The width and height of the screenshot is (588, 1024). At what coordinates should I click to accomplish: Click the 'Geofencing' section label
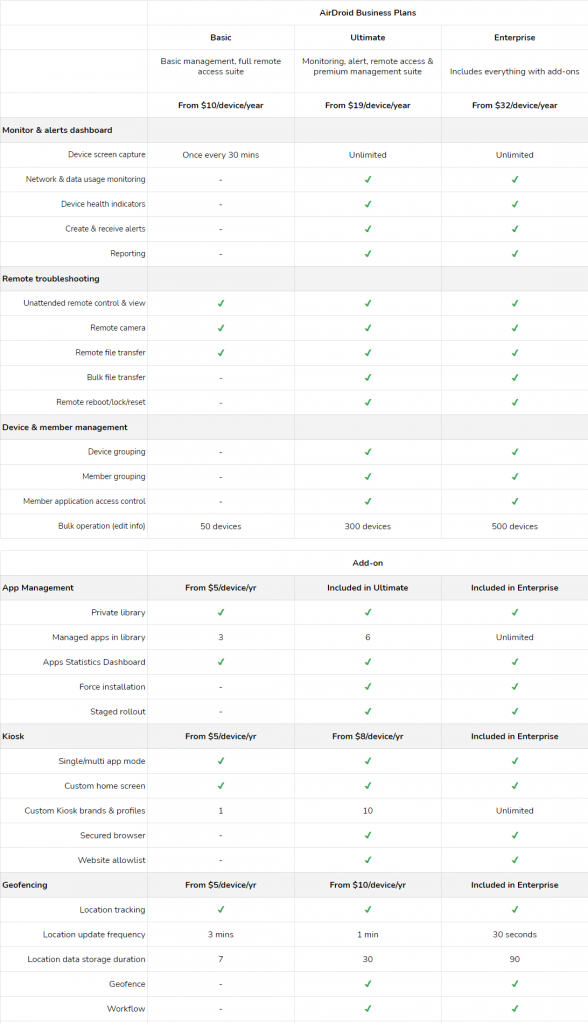25,885
